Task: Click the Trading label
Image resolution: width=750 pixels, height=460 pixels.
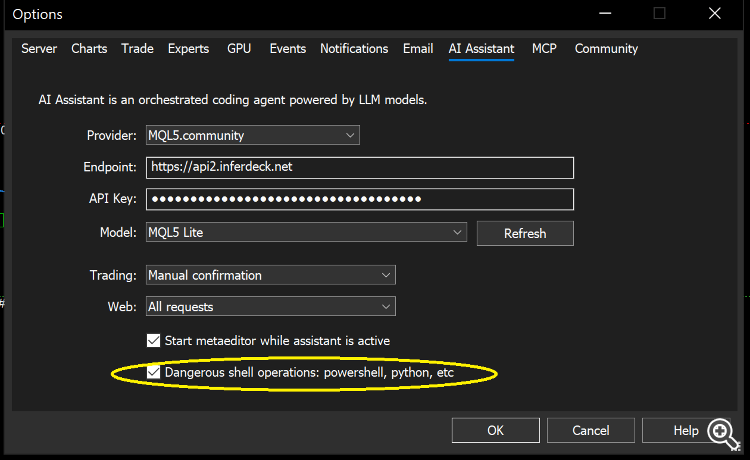Action: click(113, 275)
